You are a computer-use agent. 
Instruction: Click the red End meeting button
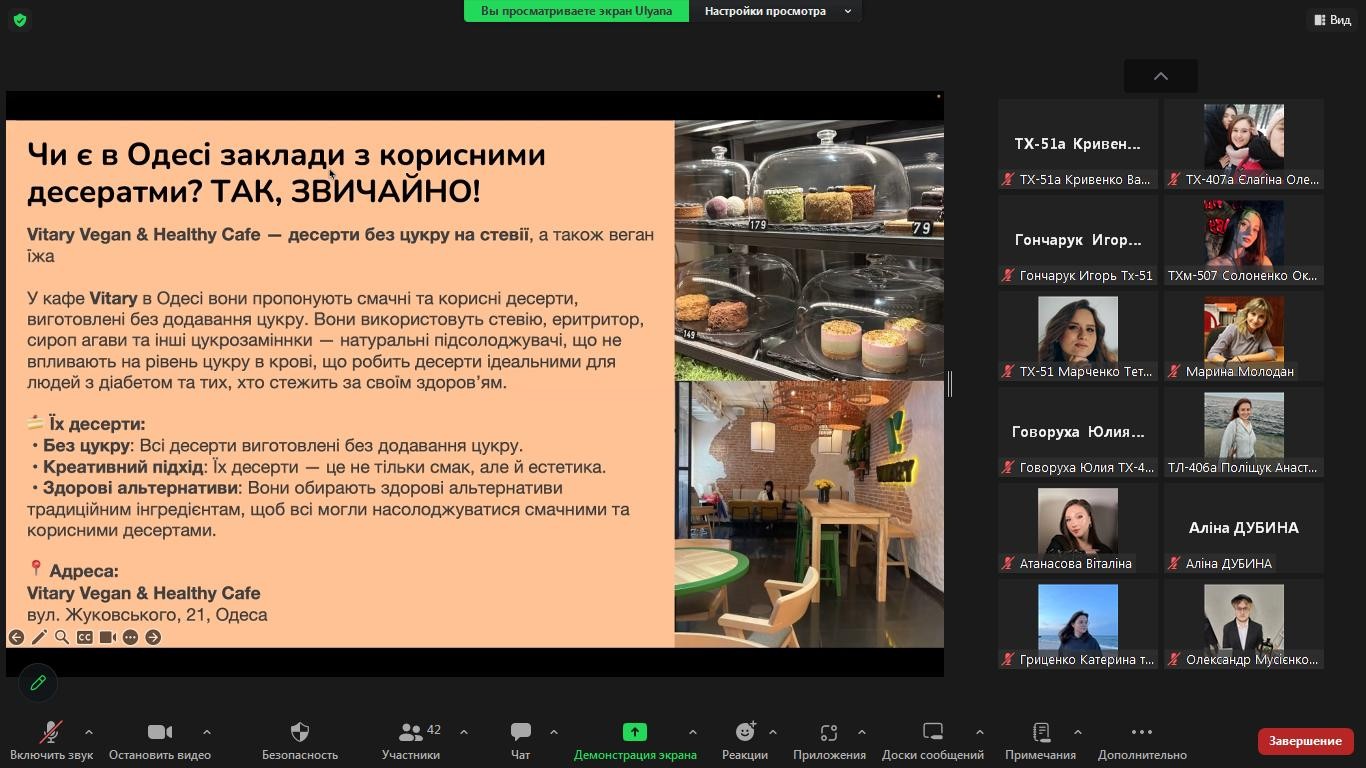[1305, 741]
